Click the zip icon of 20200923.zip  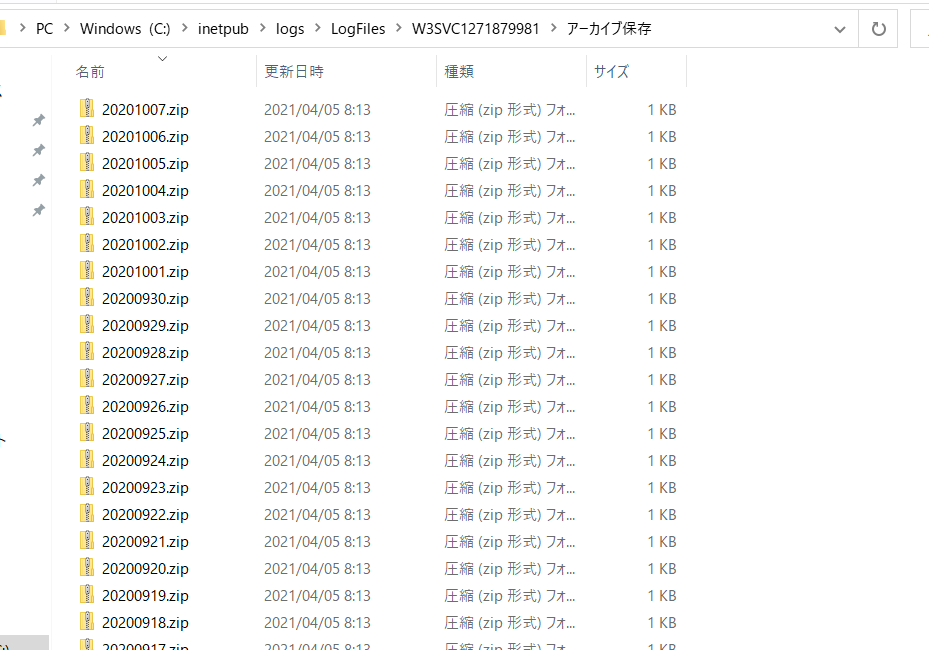tap(87, 486)
